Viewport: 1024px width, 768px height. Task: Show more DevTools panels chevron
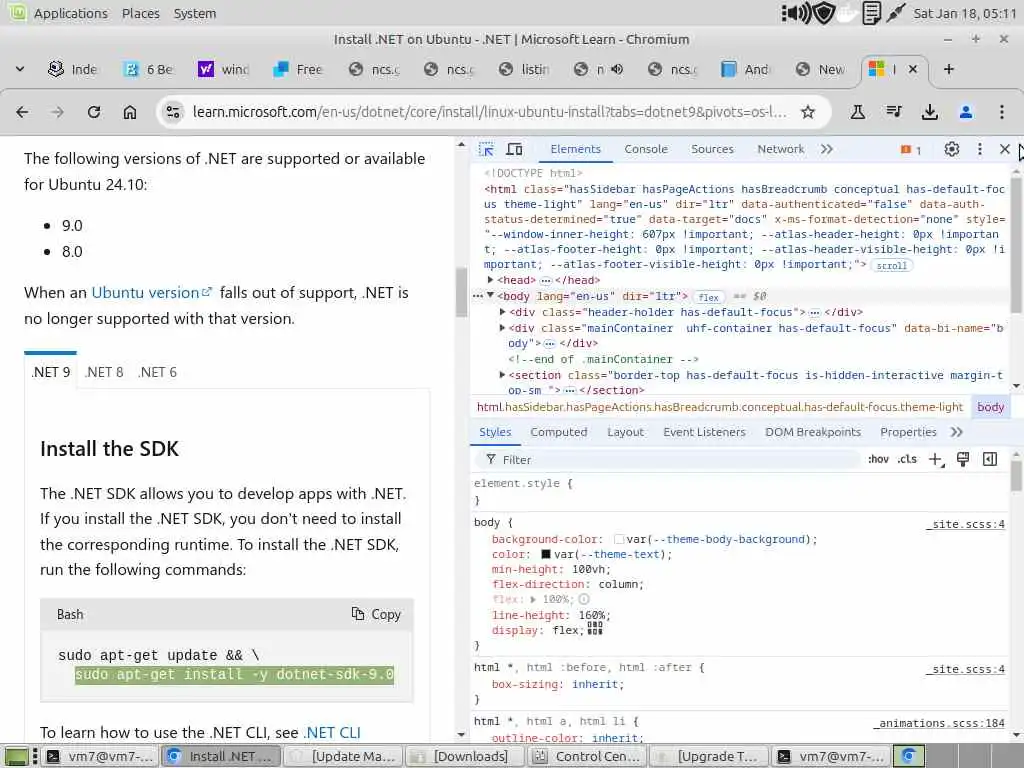[827, 150]
